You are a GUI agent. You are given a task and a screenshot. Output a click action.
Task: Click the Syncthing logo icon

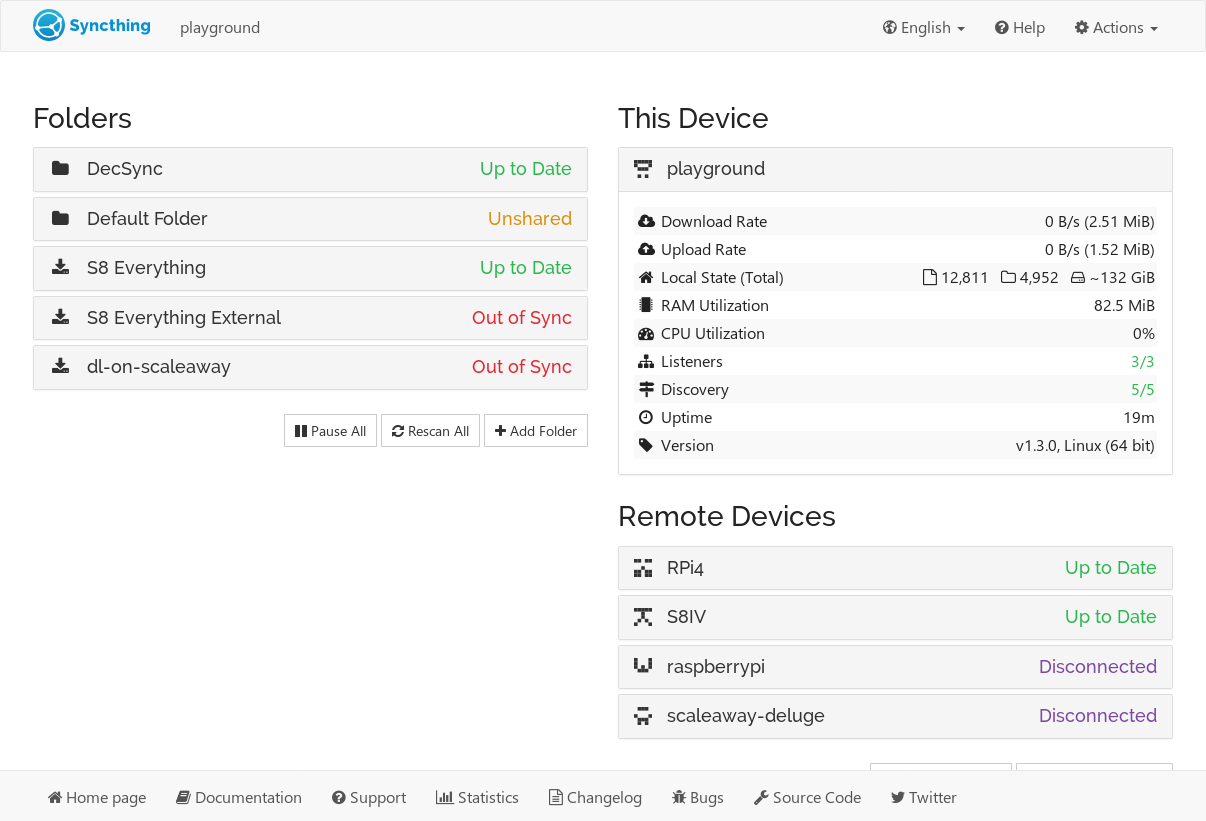click(48, 26)
